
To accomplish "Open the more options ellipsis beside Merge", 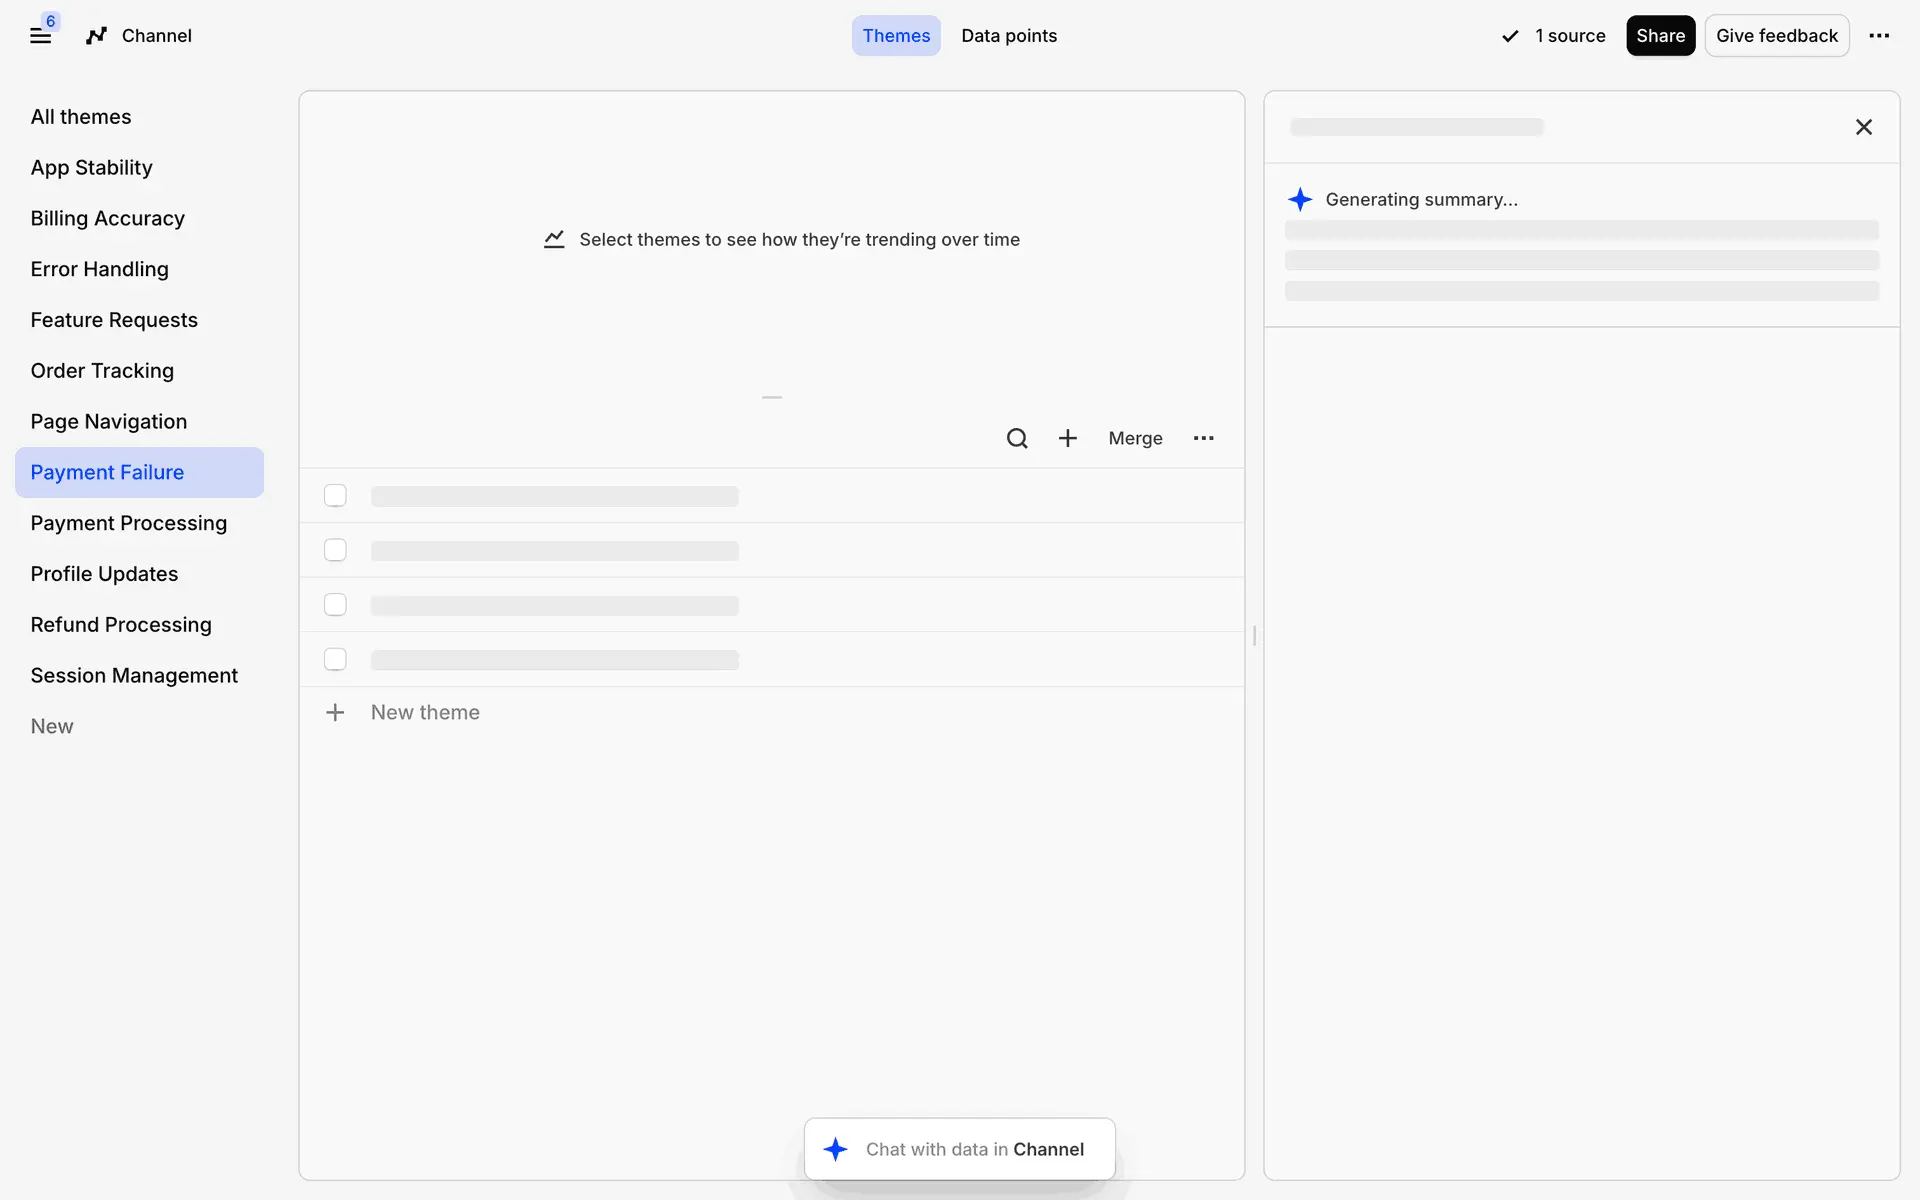I will 1203,438.
